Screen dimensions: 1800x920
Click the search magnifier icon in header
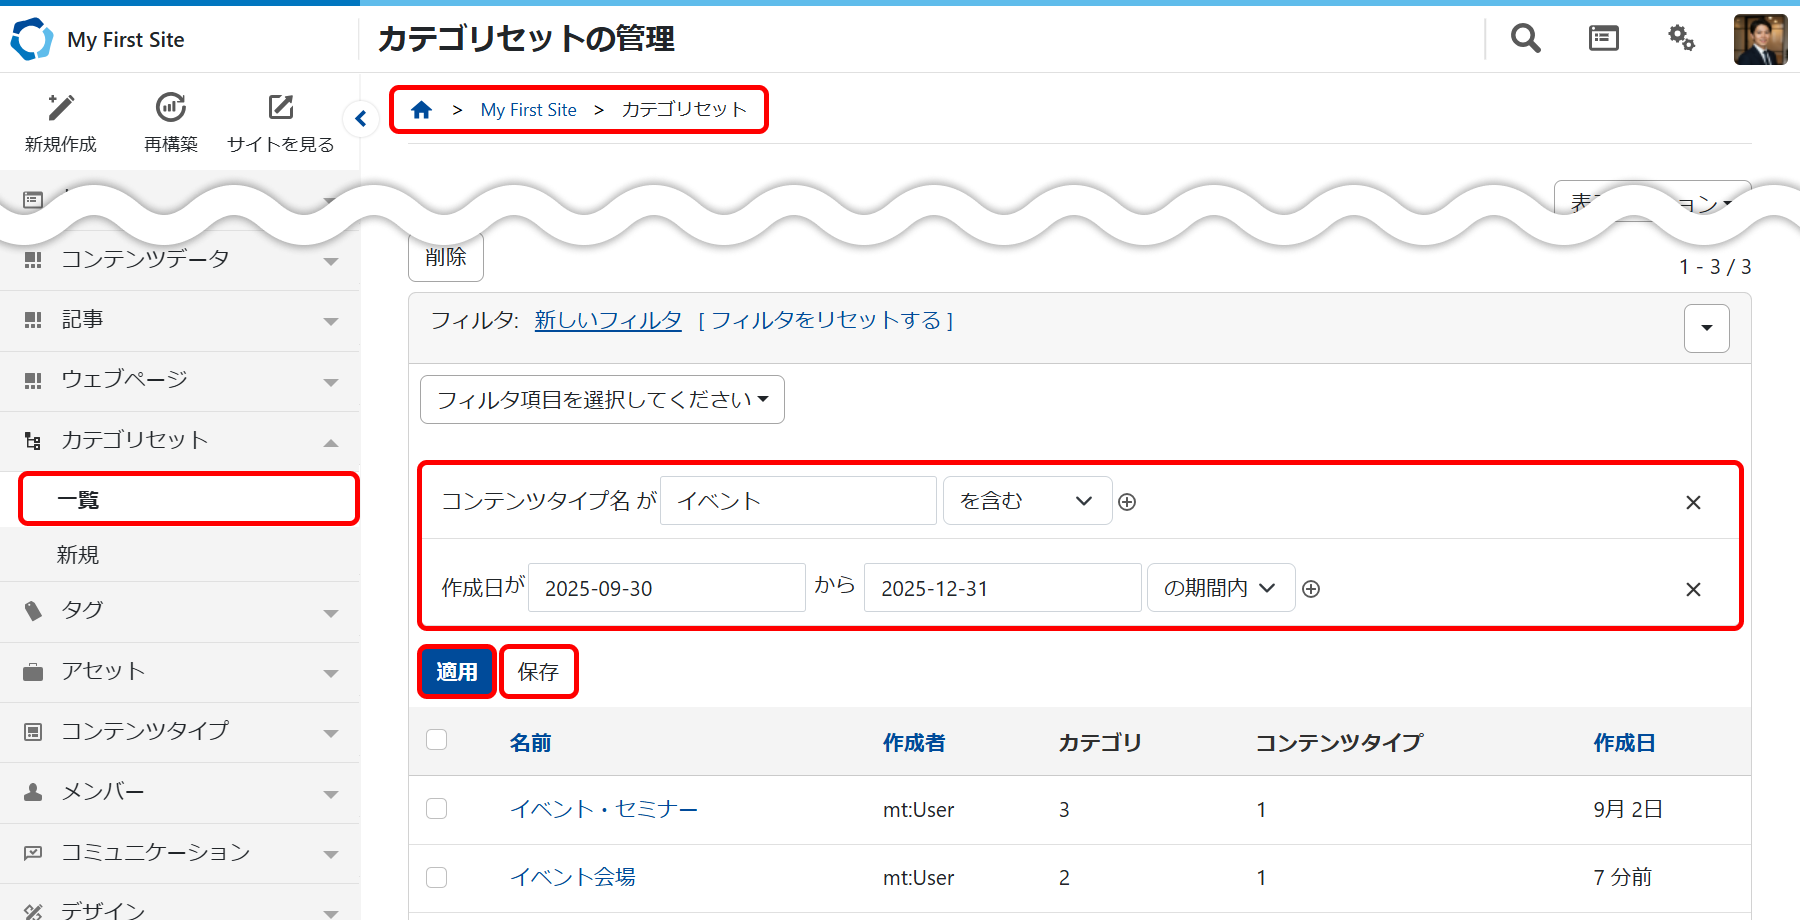click(1525, 39)
